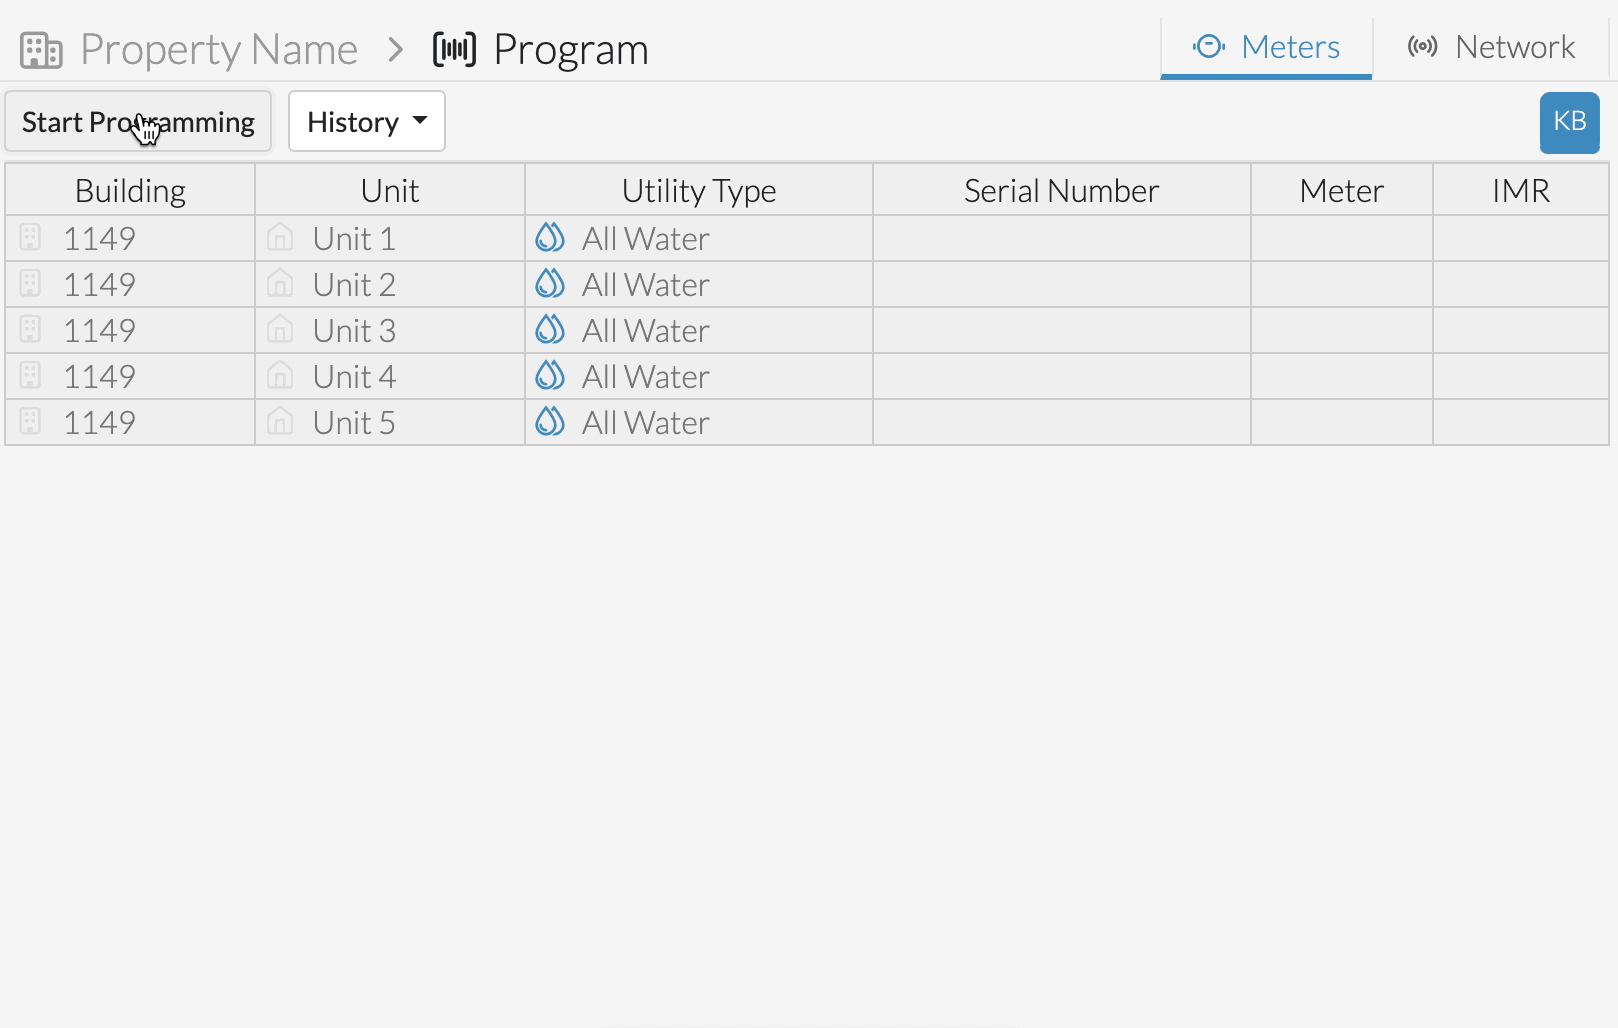Click the property building icon in breadcrumb
Screen dimensions: 1618x1028
(41, 50)
